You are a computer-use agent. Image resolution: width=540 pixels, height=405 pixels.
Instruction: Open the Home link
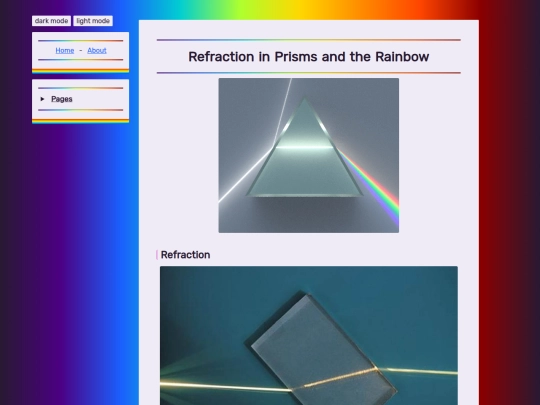click(65, 50)
